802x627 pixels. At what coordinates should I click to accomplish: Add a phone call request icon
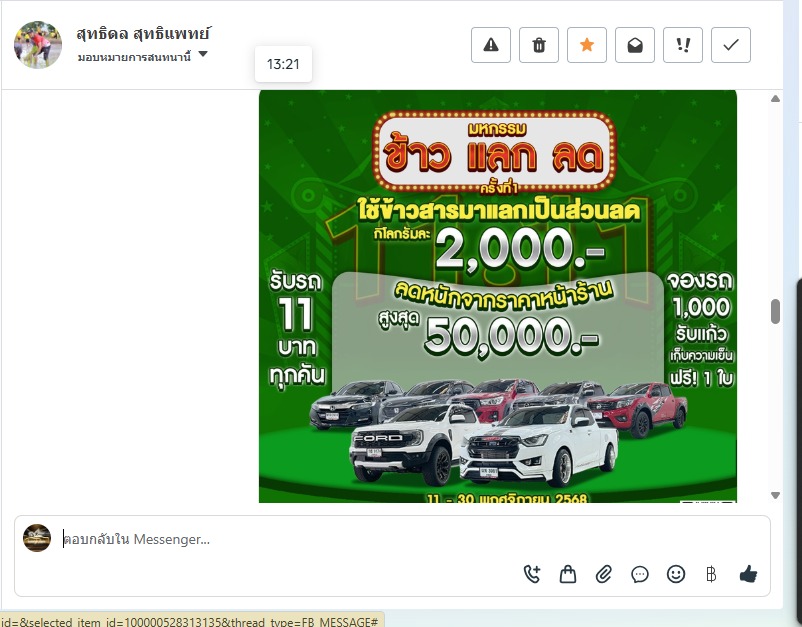point(532,574)
